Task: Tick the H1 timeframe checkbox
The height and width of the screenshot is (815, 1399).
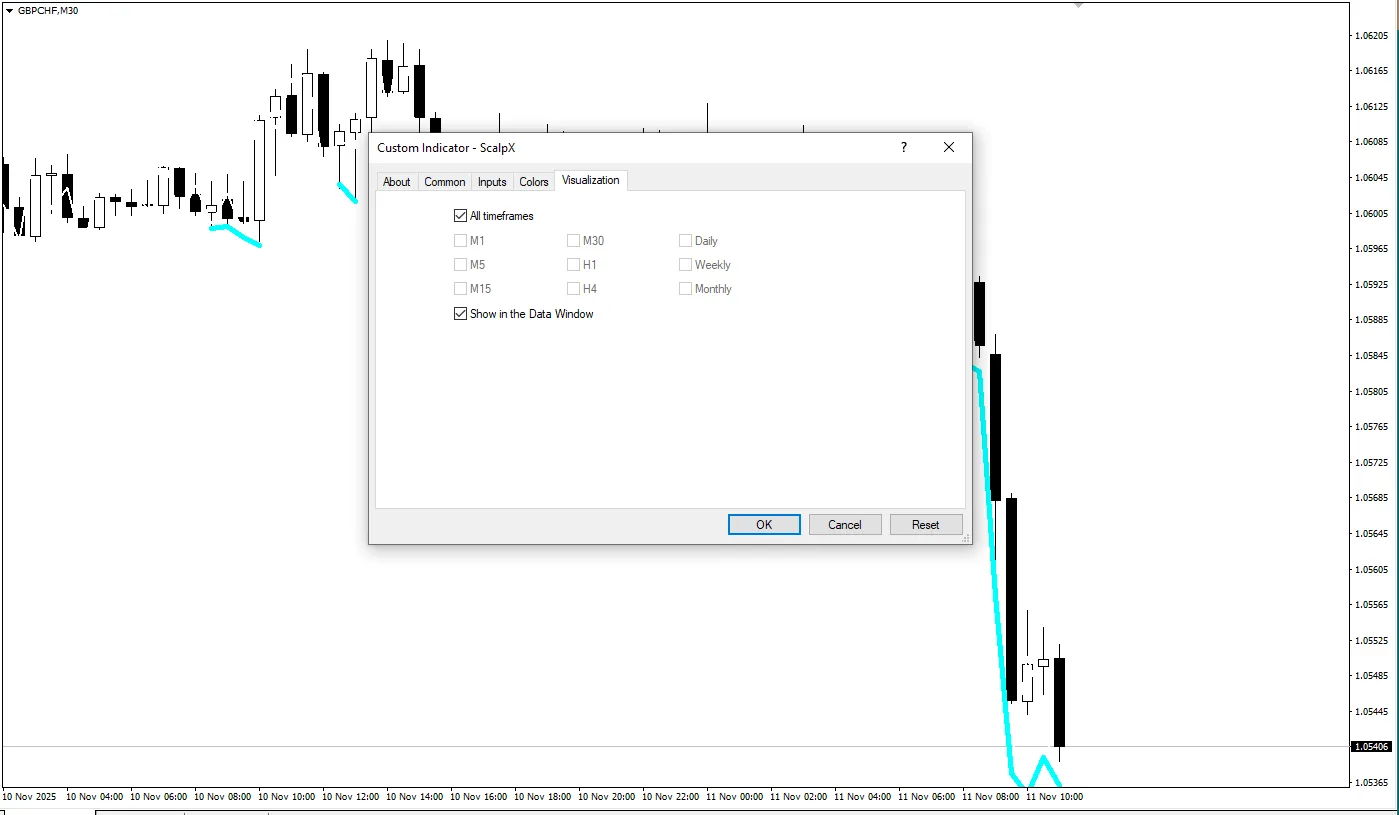Action: [573, 265]
